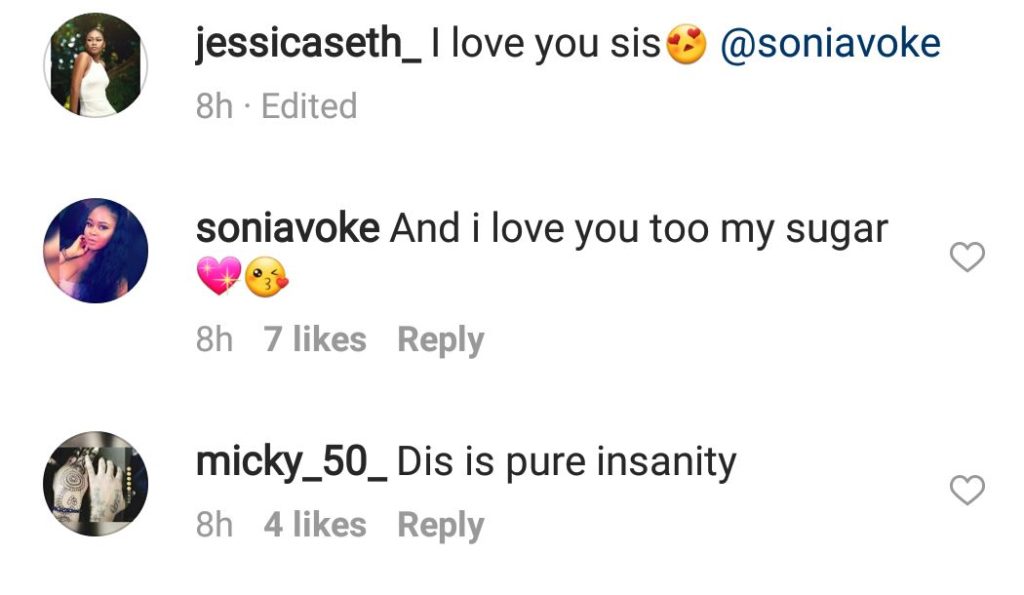
Task: Reply to micky_50_'s comment
Action: (x=440, y=525)
